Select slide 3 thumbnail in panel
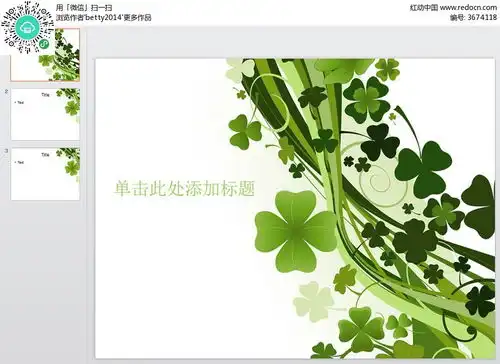This screenshot has width=500, height=364. pyautogui.click(x=45, y=174)
